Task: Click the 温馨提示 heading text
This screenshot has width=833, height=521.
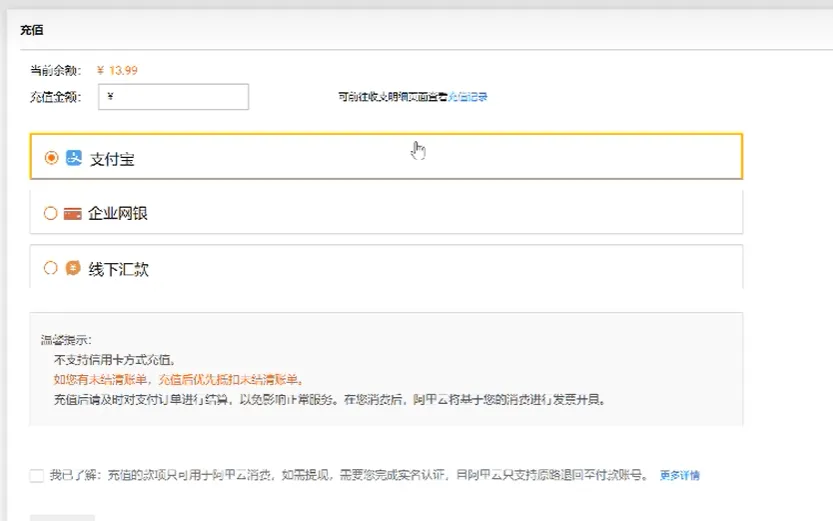Action: click(66, 340)
